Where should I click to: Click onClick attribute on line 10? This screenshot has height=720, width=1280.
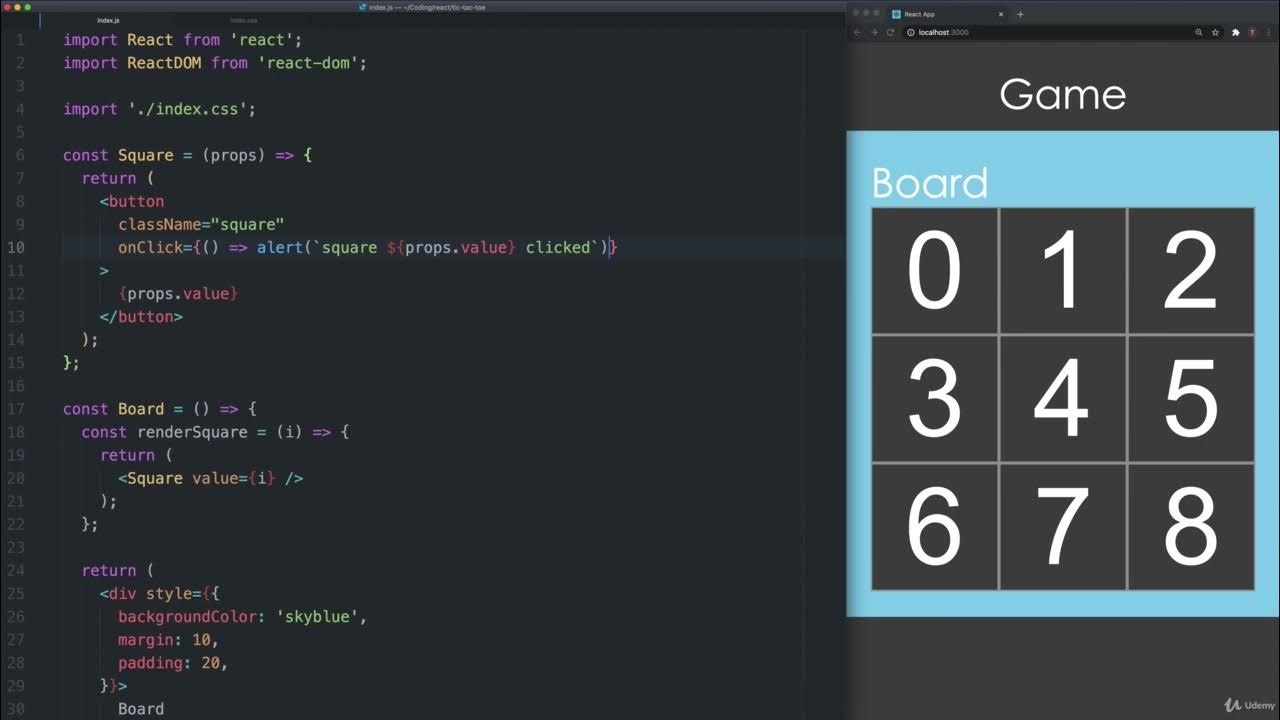(150, 247)
